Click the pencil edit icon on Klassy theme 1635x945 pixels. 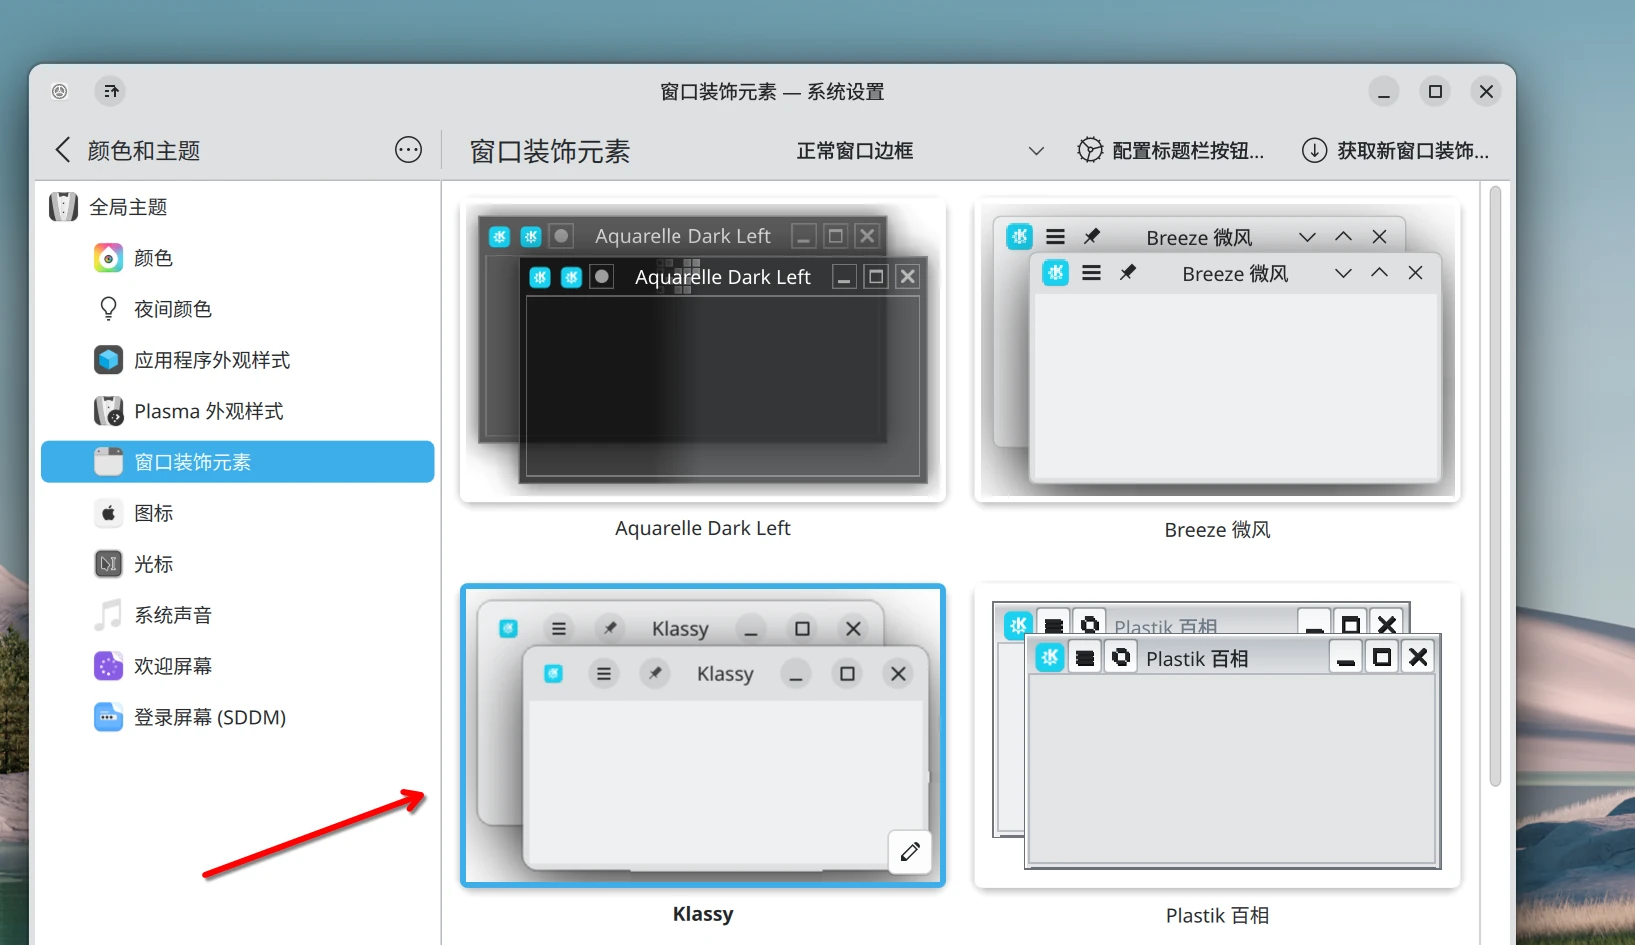tap(910, 852)
